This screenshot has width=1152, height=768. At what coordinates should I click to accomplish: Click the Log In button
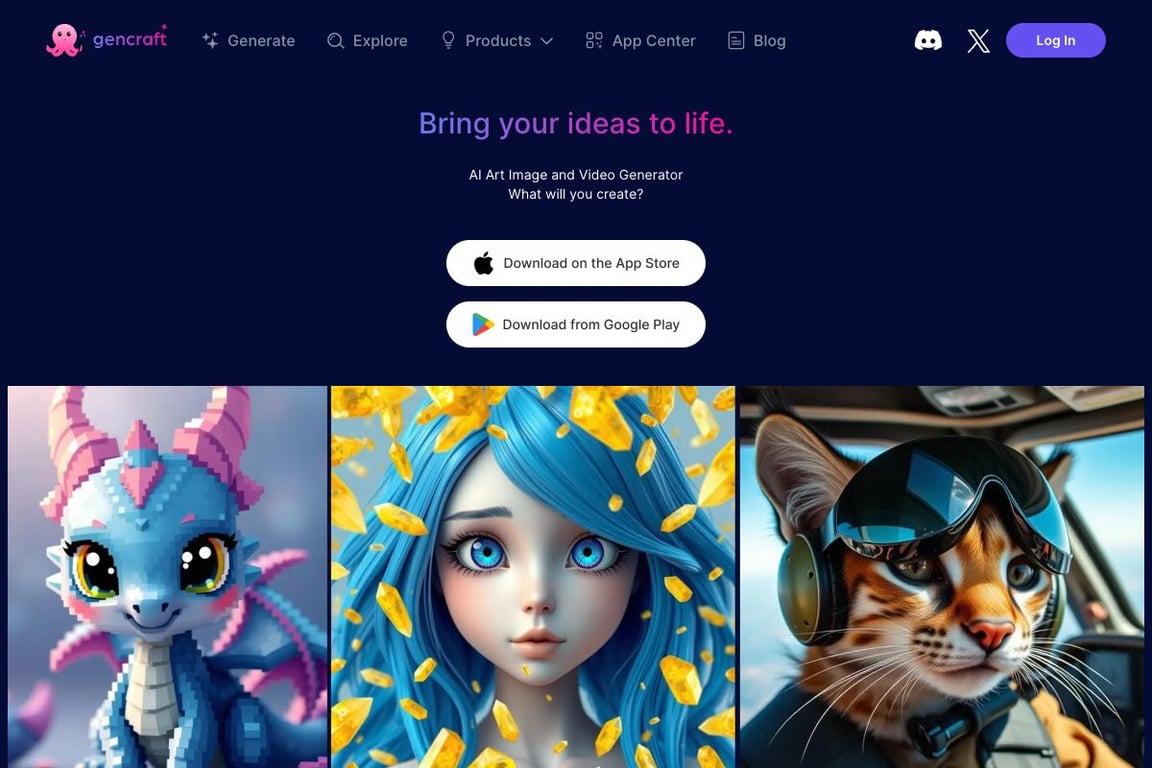[1055, 40]
